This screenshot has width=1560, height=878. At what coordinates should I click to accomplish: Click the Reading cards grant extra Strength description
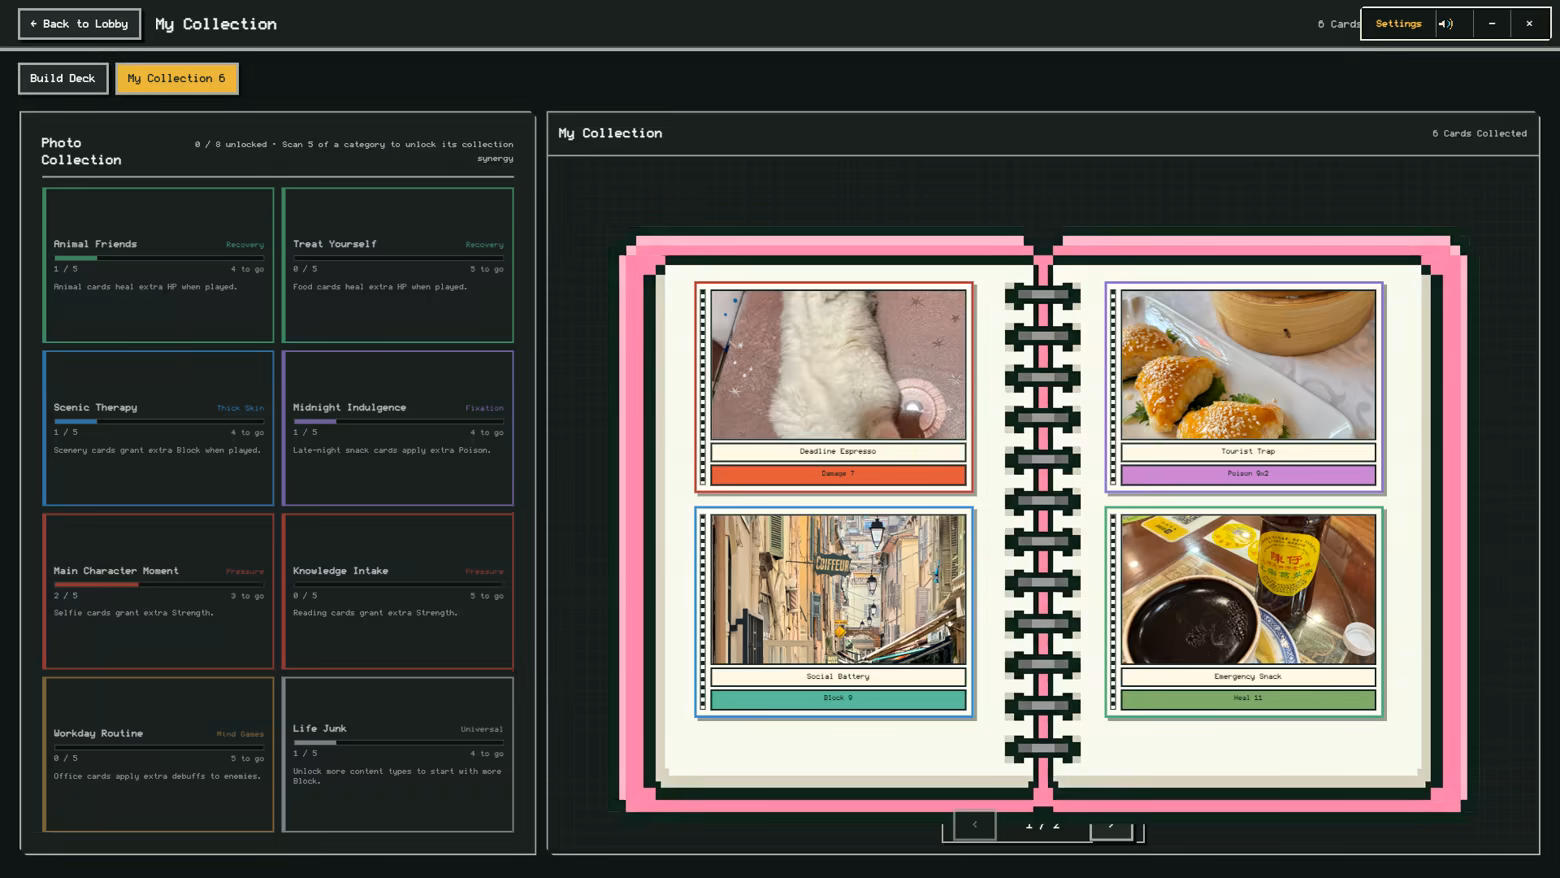(375, 613)
